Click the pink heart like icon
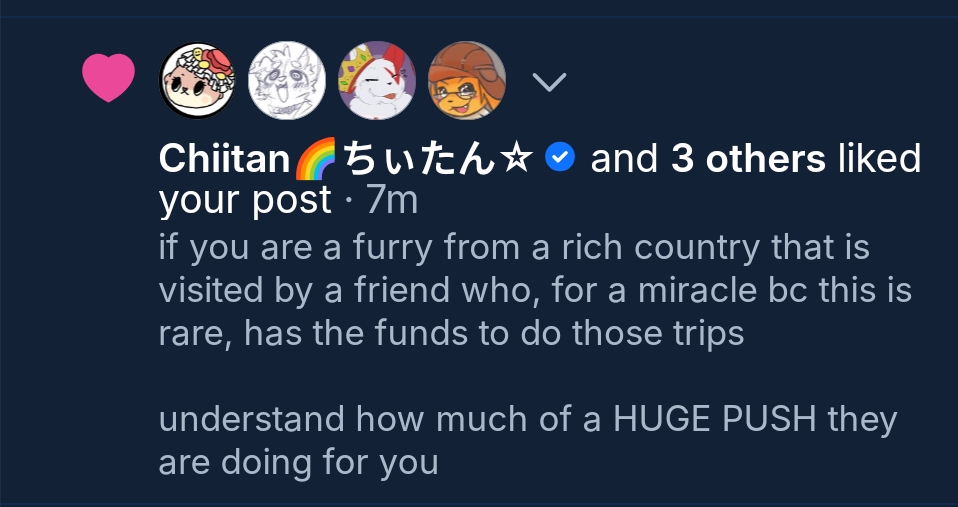 click(108, 79)
